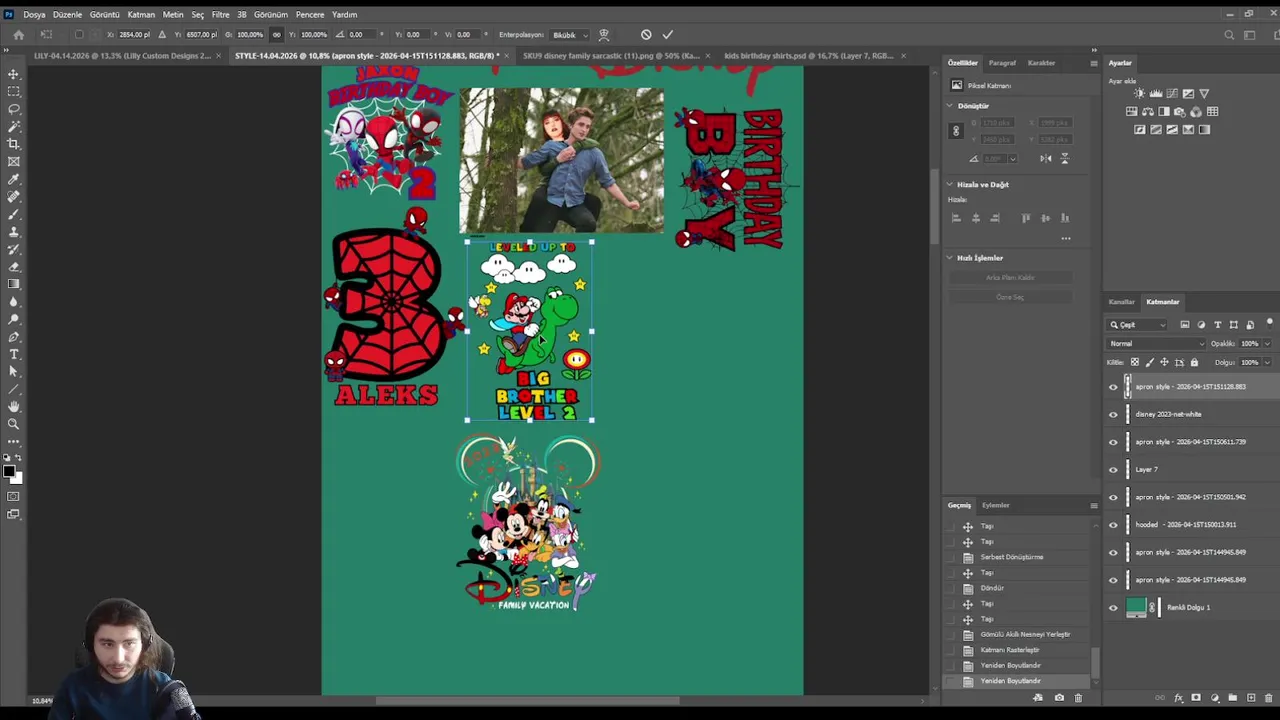This screenshot has width=1280, height=720.
Task: Switch to warp mode icon in options bar
Action: pos(604,35)
